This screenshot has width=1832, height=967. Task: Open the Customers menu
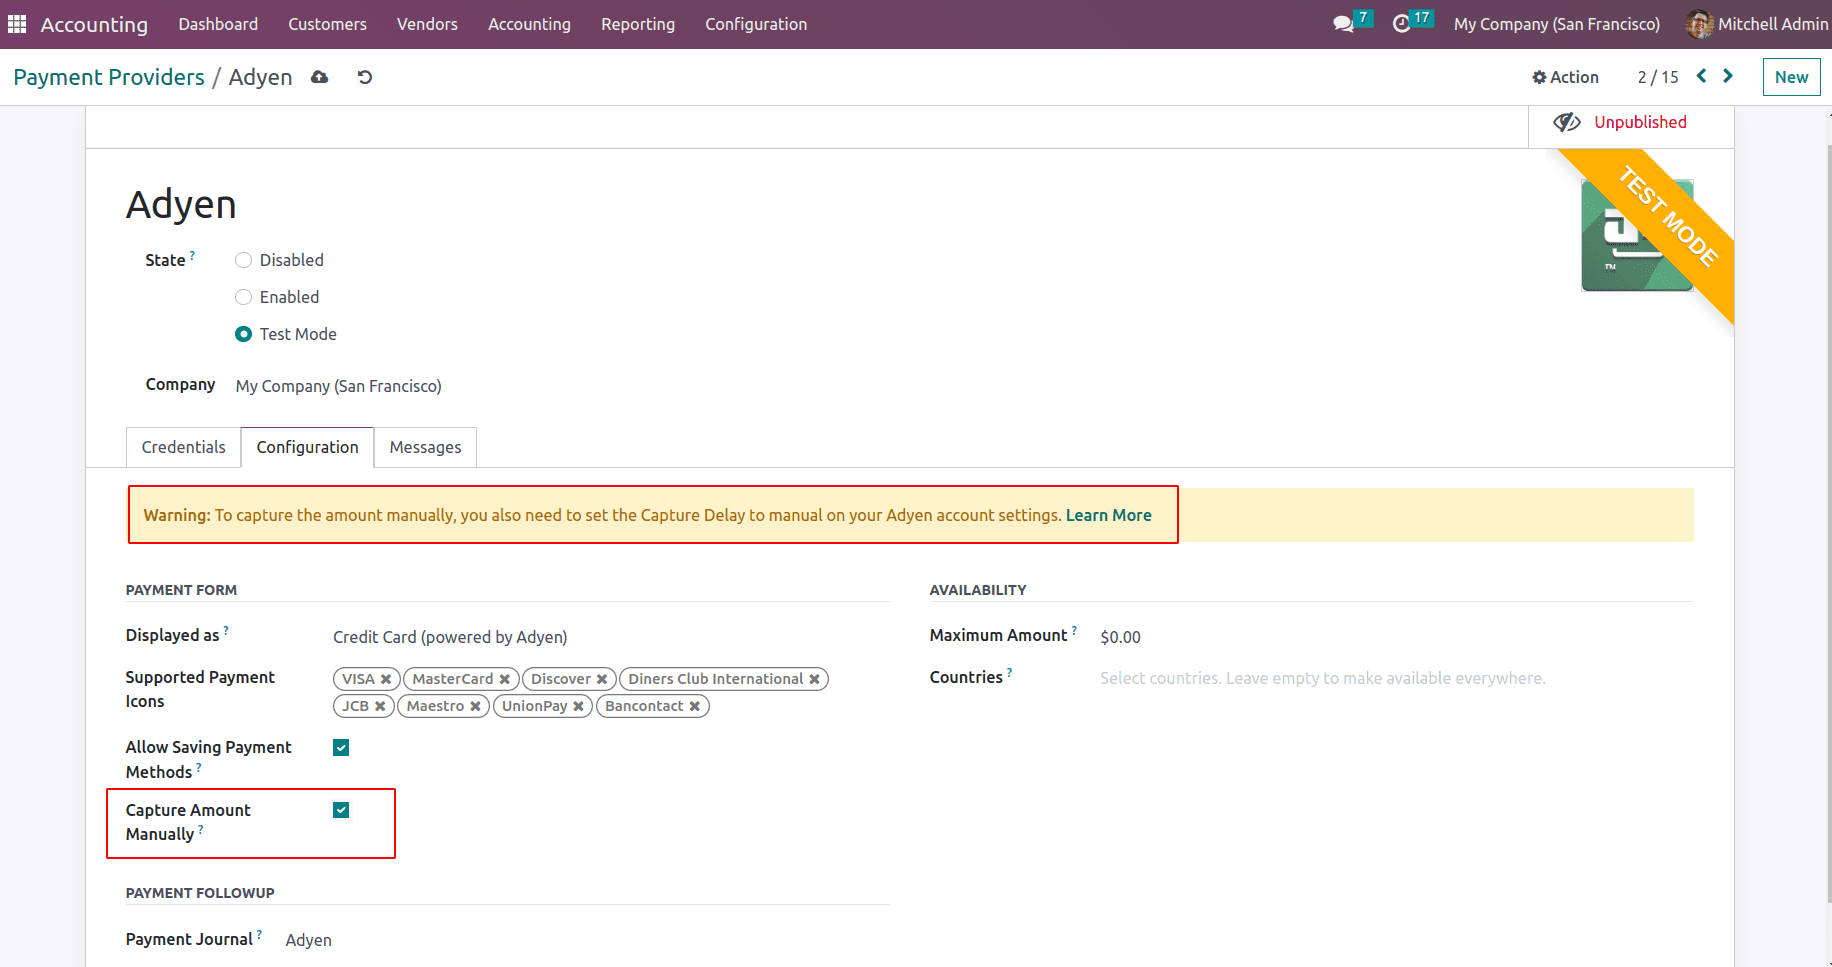pyautogui.click(x=327, y=24)
